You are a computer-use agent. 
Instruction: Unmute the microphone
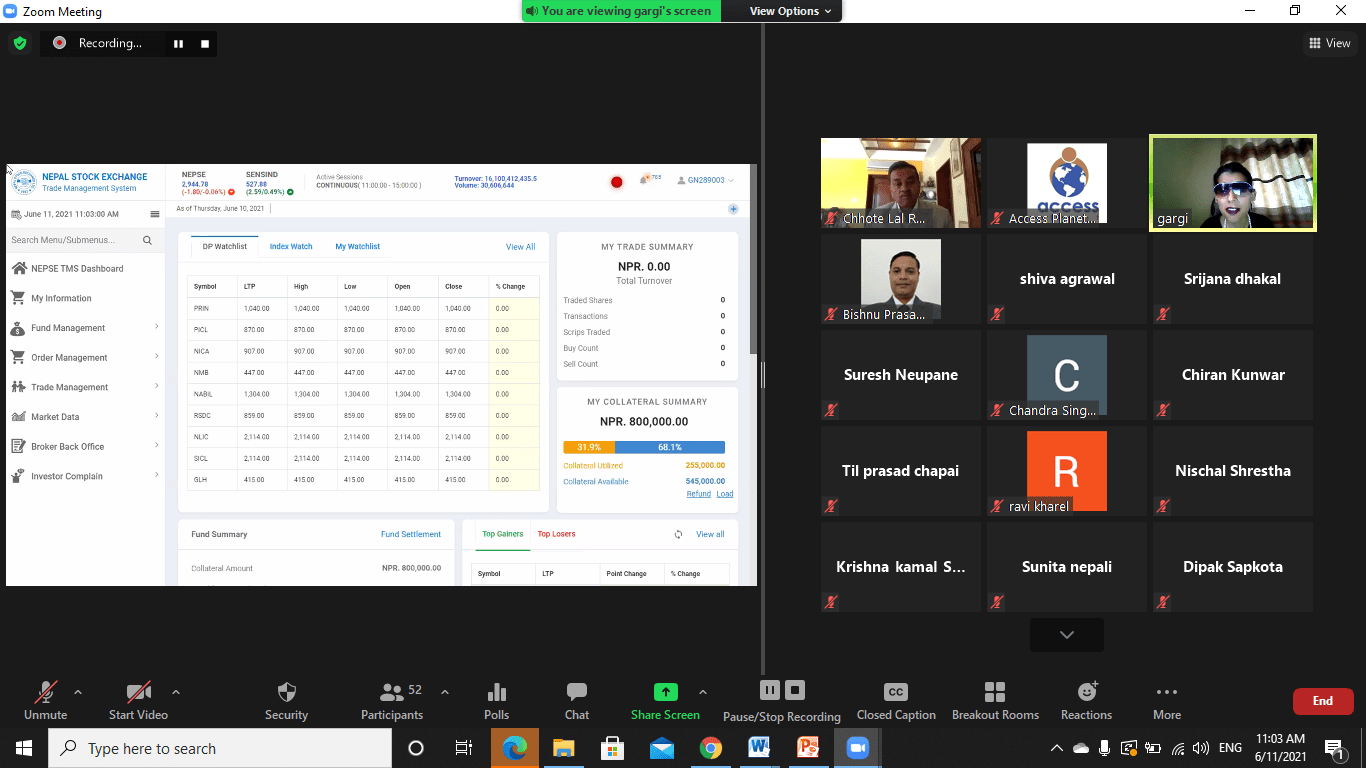click(x=45, y=692)
